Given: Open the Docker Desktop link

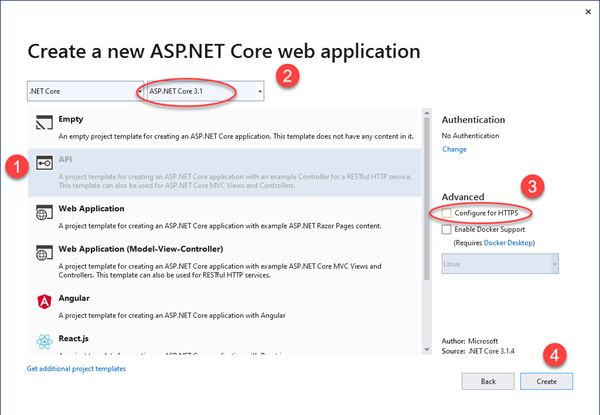Looking at the screenshot, I should point(508,243).
